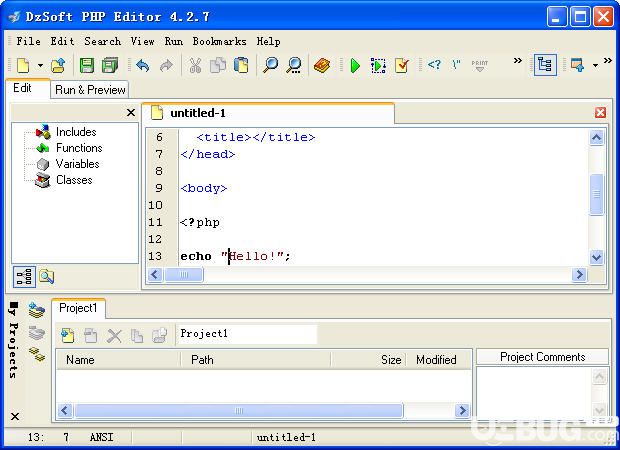Open dropdown arrow beside window icon
Screen dimensions: 620x450
point(595,65)
